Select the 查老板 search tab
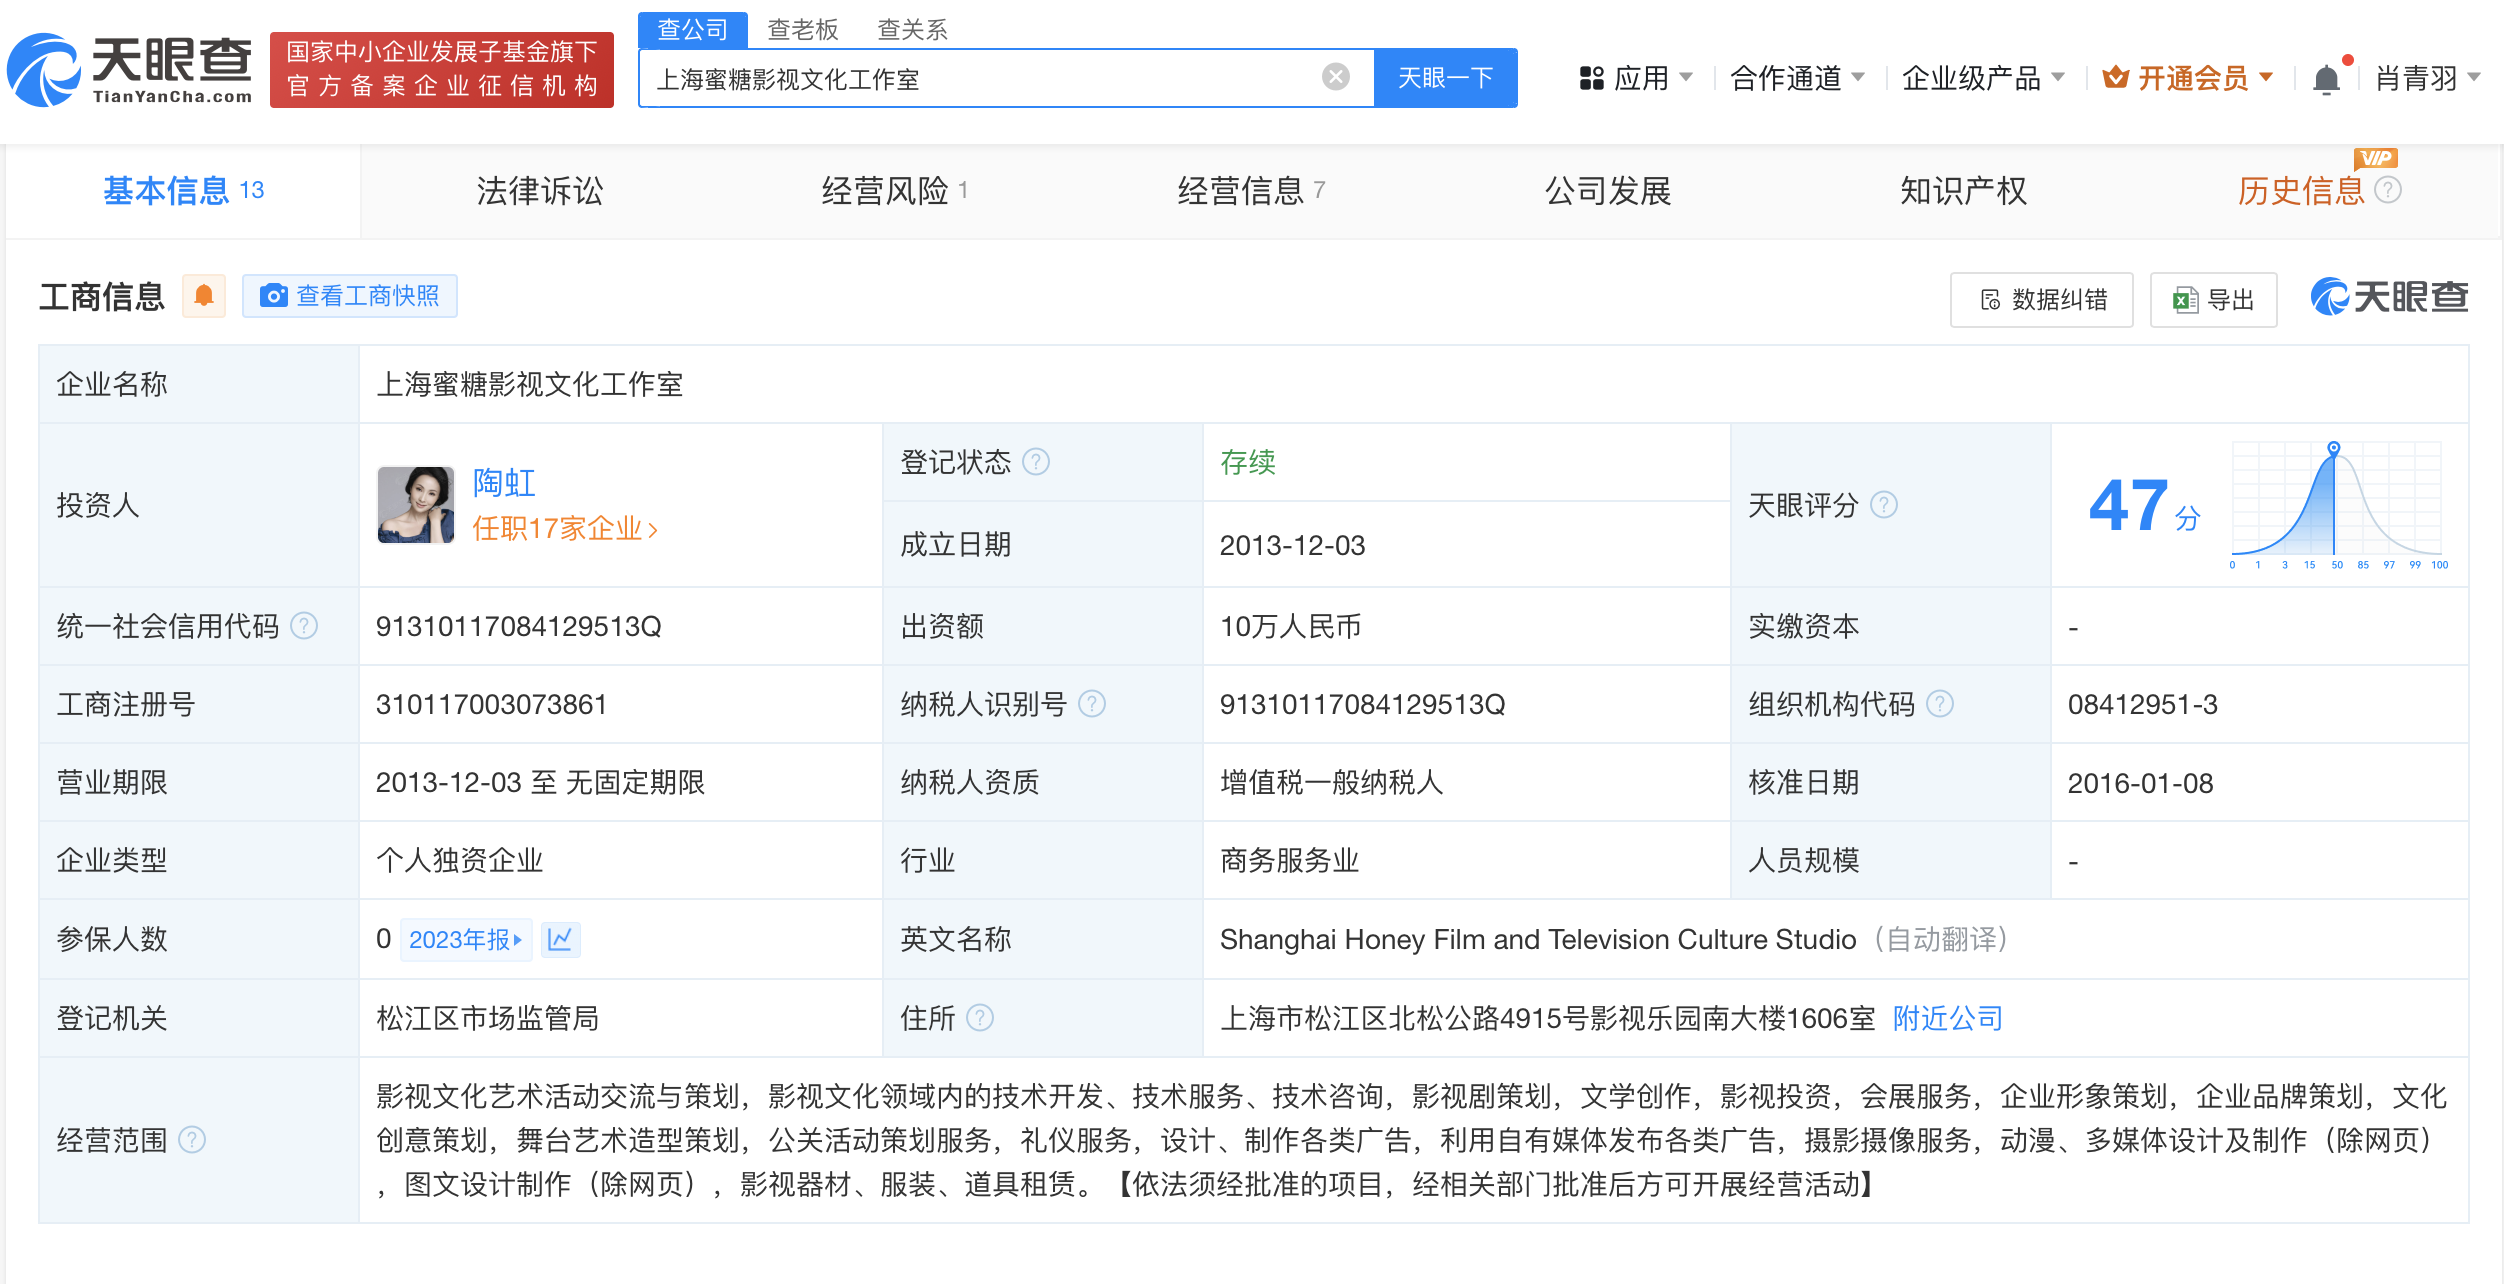The width and height of the screenshot is (2504, 1284). click(x=802, y=30)
